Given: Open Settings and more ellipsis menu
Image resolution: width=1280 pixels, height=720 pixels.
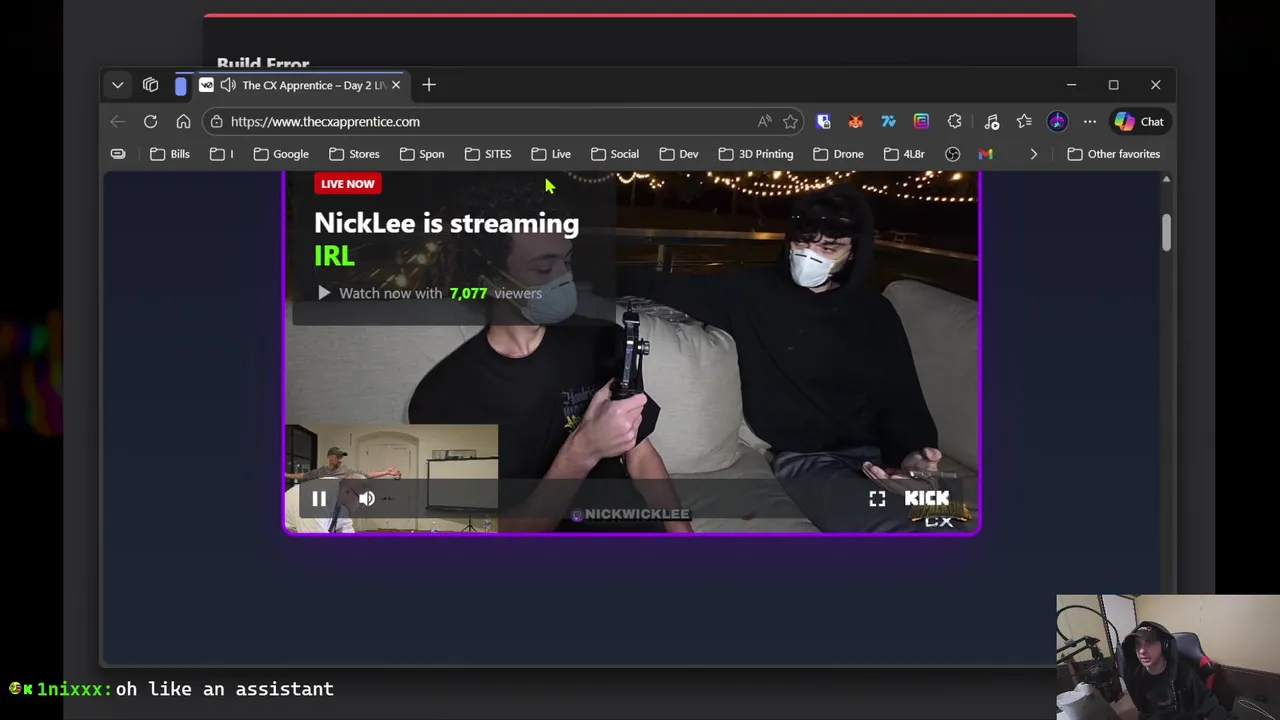Looking at the screenshot, I should (x=1090, y=122).
